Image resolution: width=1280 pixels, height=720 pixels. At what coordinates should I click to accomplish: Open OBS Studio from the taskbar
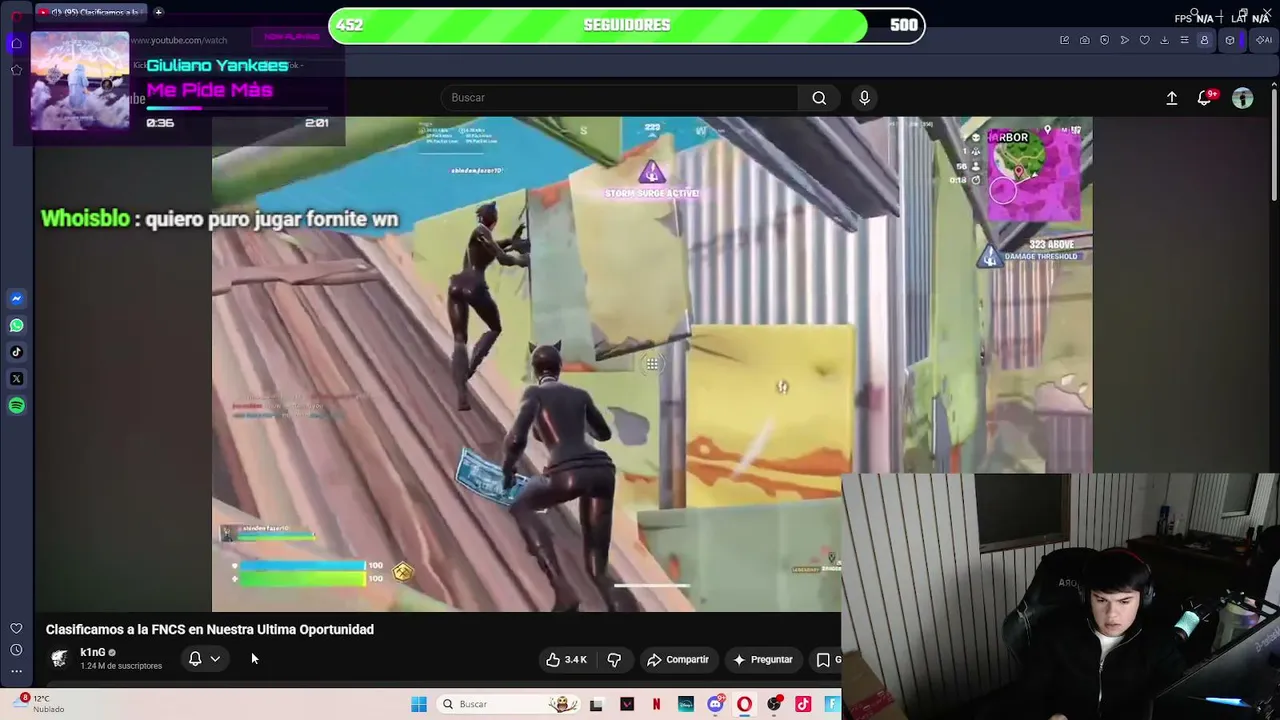[x=774, y=704]
